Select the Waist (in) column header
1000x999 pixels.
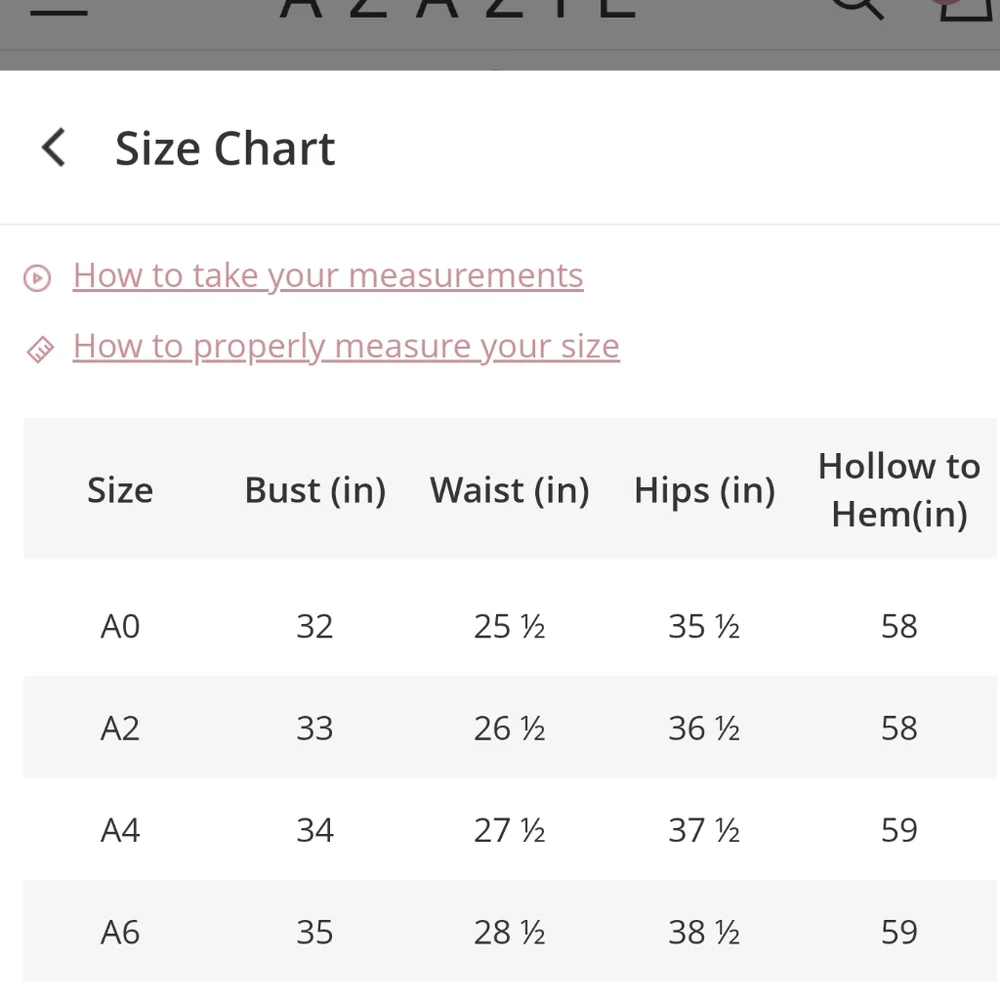(x=509, y=490)
